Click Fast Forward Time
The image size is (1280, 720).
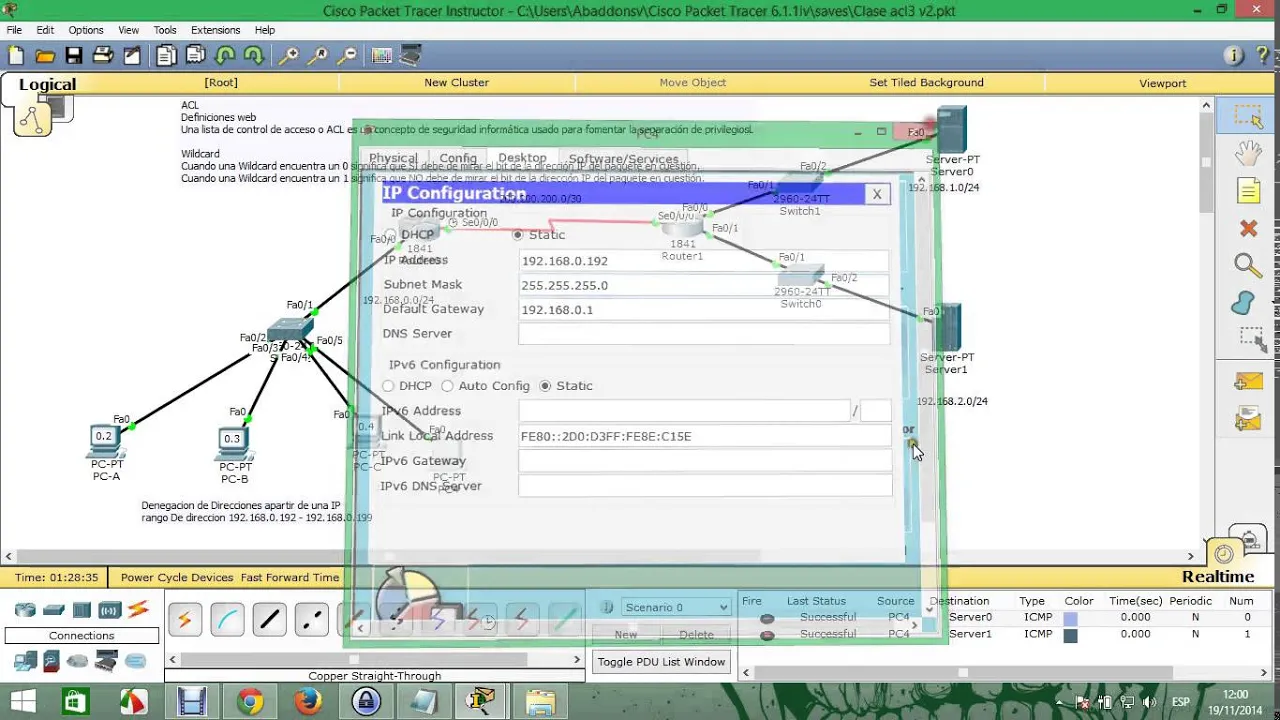click(290, 577)
